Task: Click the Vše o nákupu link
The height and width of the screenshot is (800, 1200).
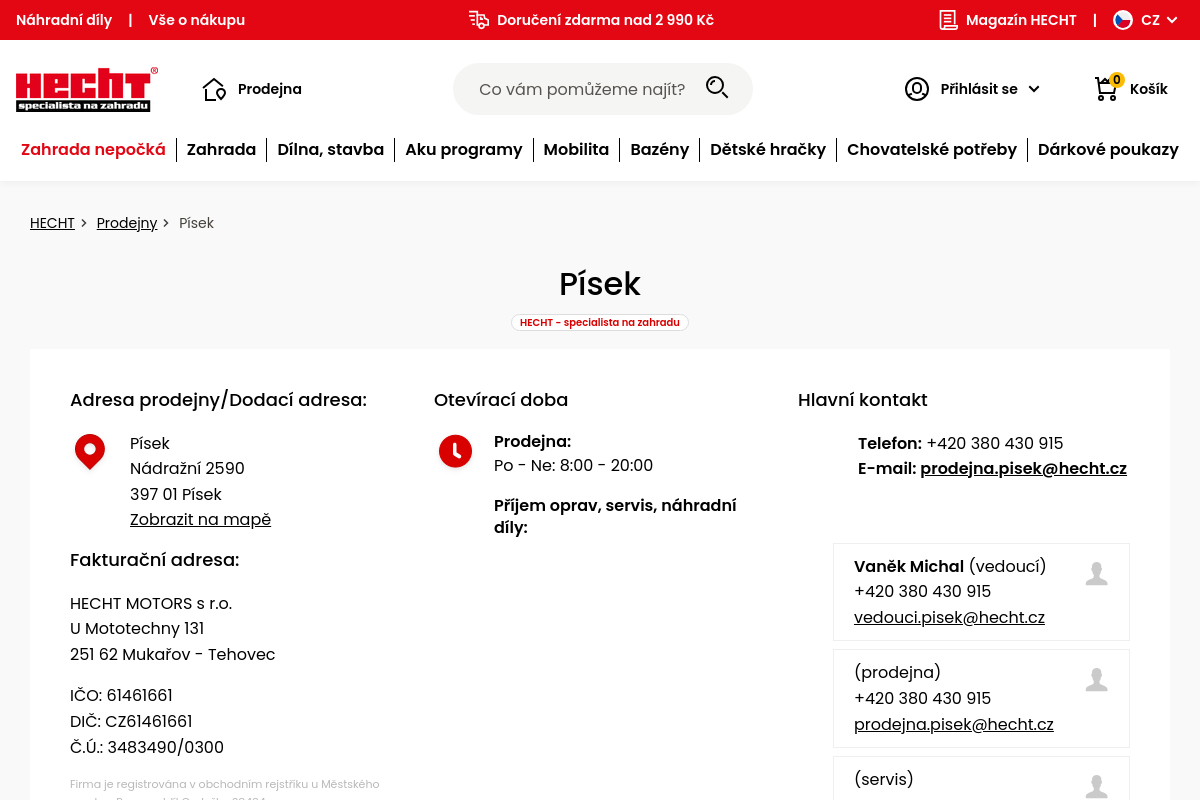Action: coord(197,20)
